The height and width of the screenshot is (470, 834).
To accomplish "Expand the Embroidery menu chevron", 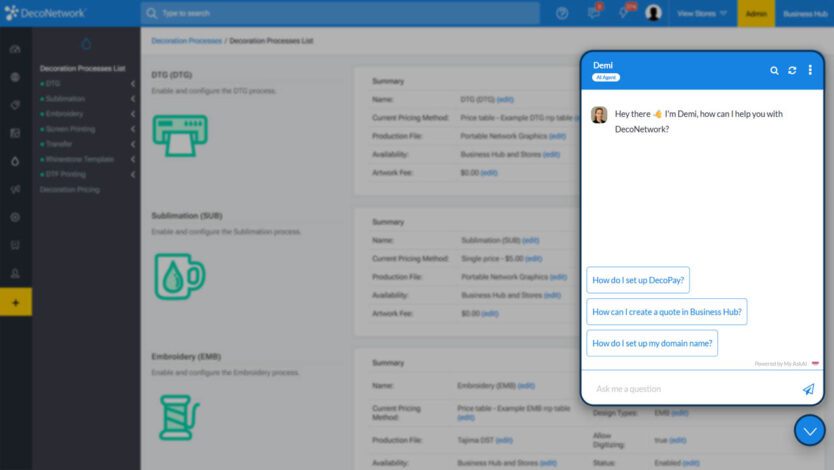I will pos(132,113).
